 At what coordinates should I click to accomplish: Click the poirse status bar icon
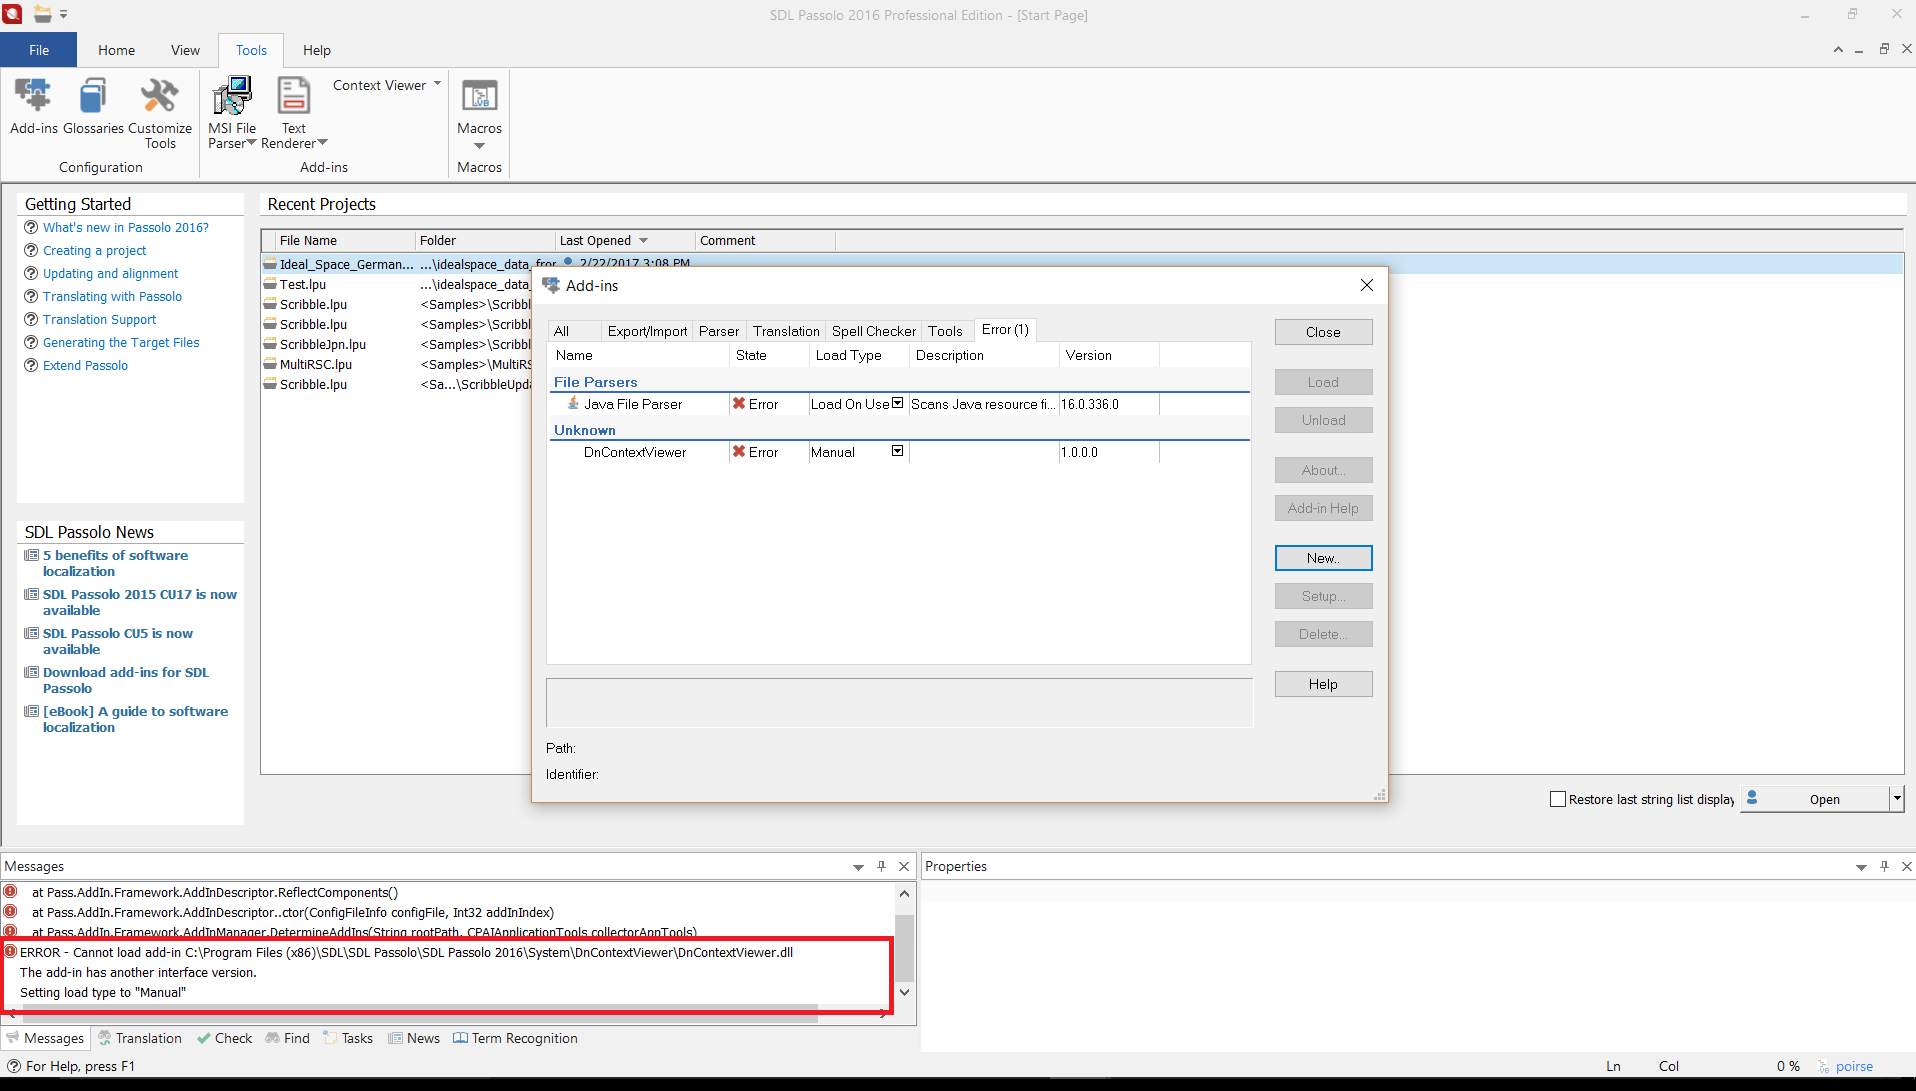click(1823, 1066)
